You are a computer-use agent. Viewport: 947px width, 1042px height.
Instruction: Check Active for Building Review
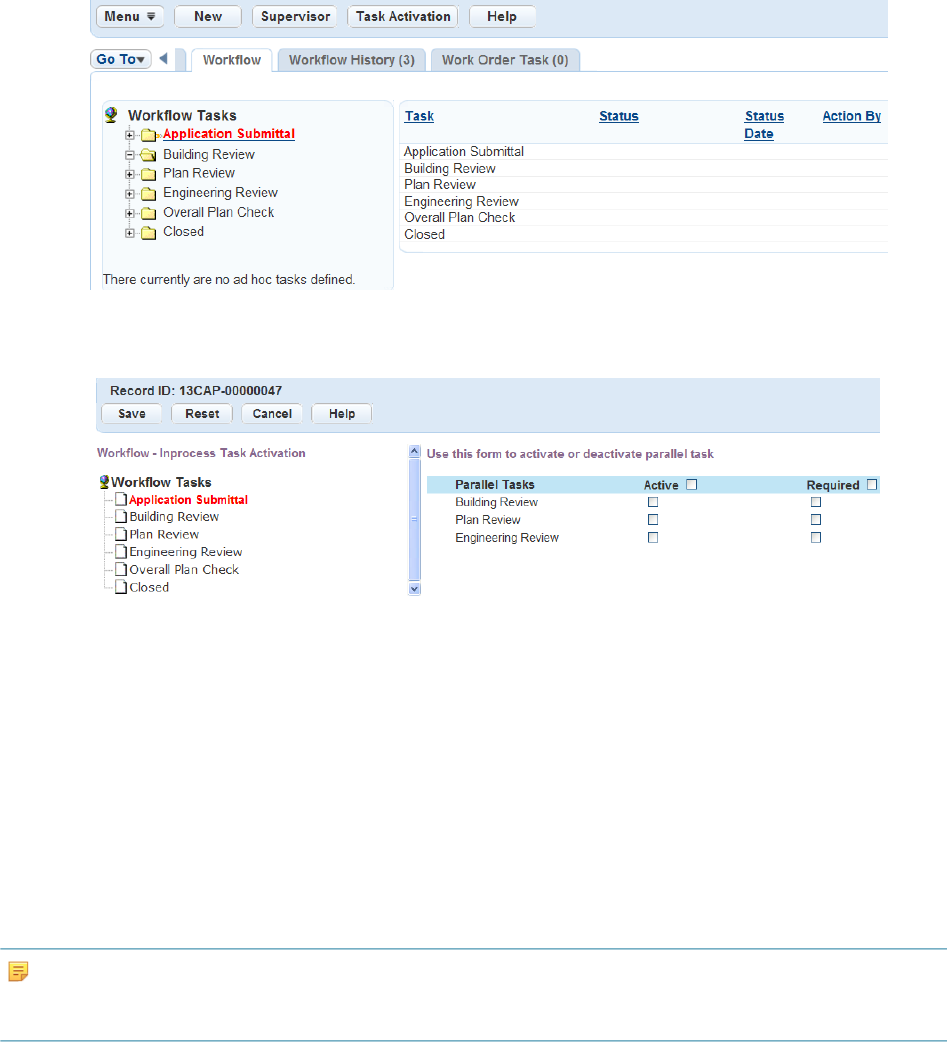click(x=653, y=502)
